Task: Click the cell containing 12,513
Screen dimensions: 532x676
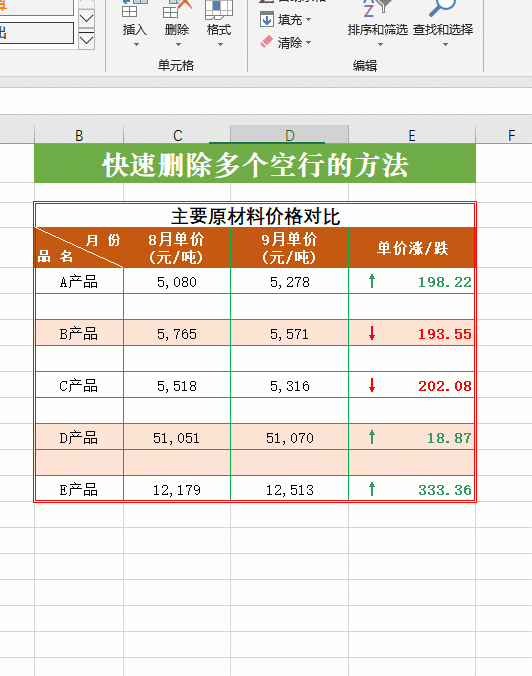Action: [289, 489]
